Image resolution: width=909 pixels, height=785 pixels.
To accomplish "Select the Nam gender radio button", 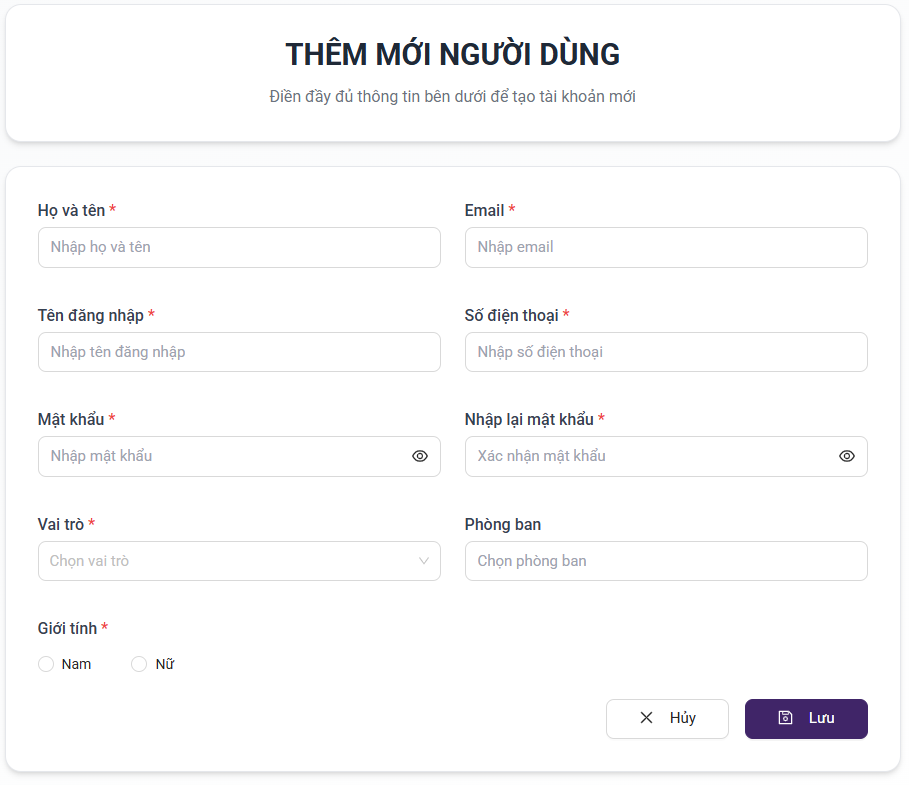I will tap(46, 664).
